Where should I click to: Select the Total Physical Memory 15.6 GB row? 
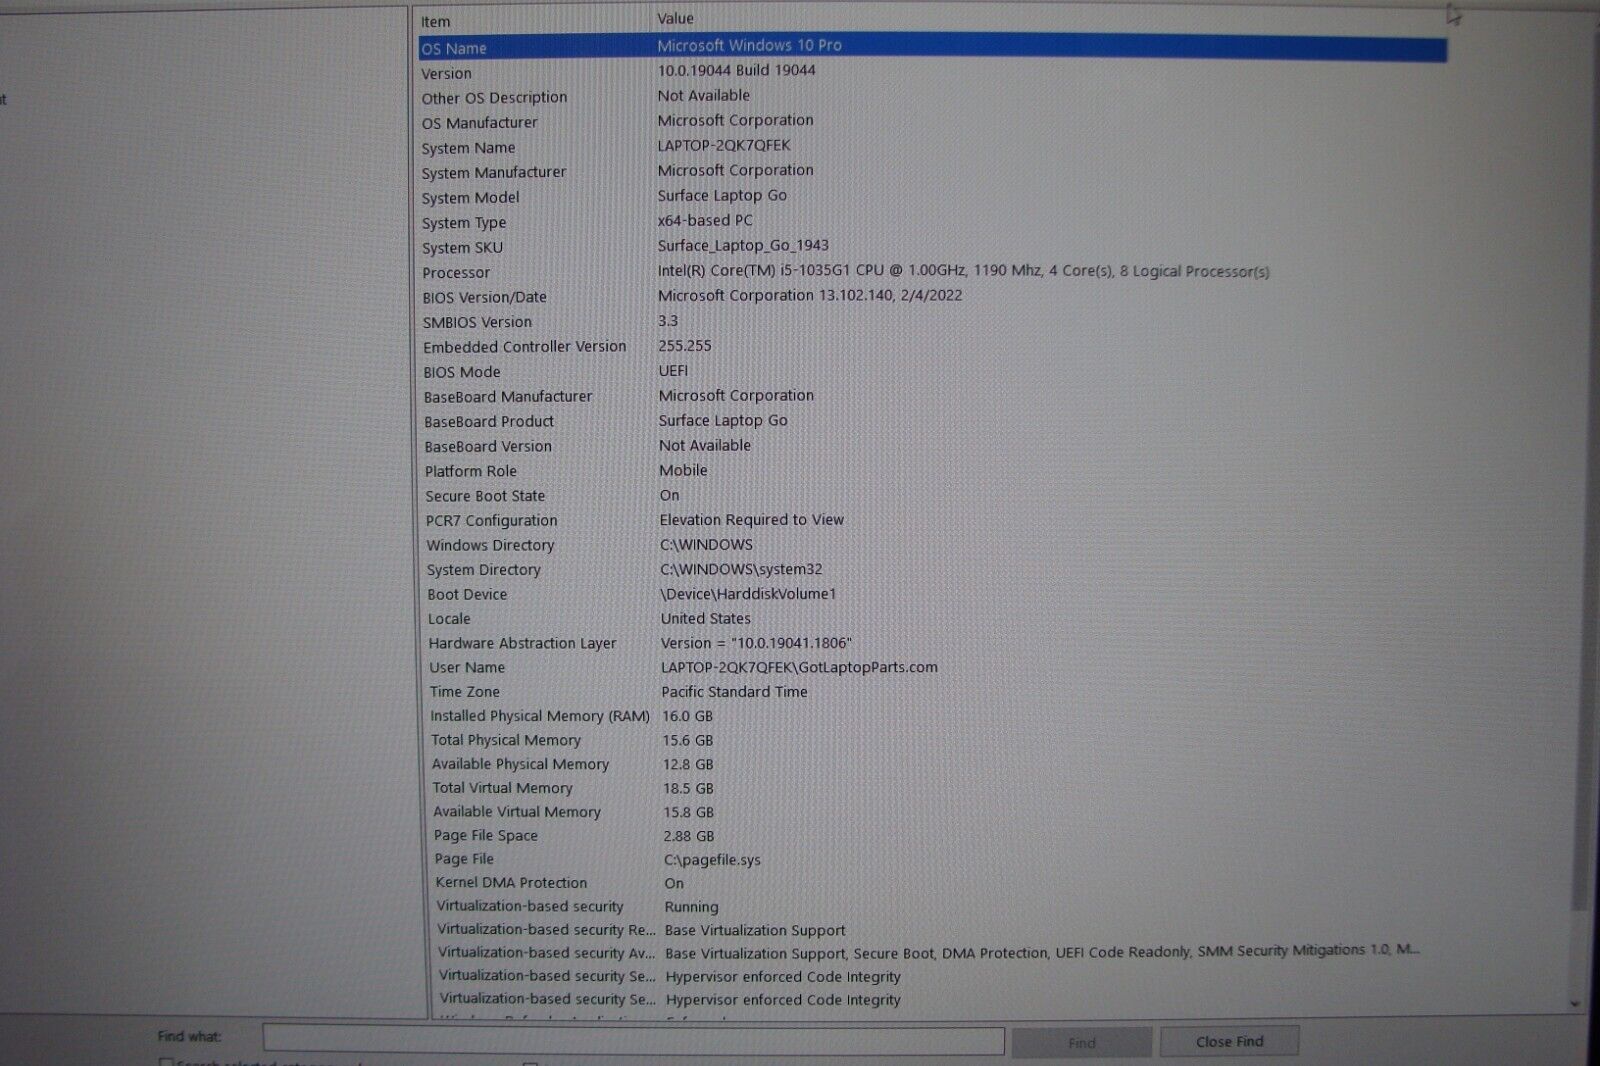[932, 740]
